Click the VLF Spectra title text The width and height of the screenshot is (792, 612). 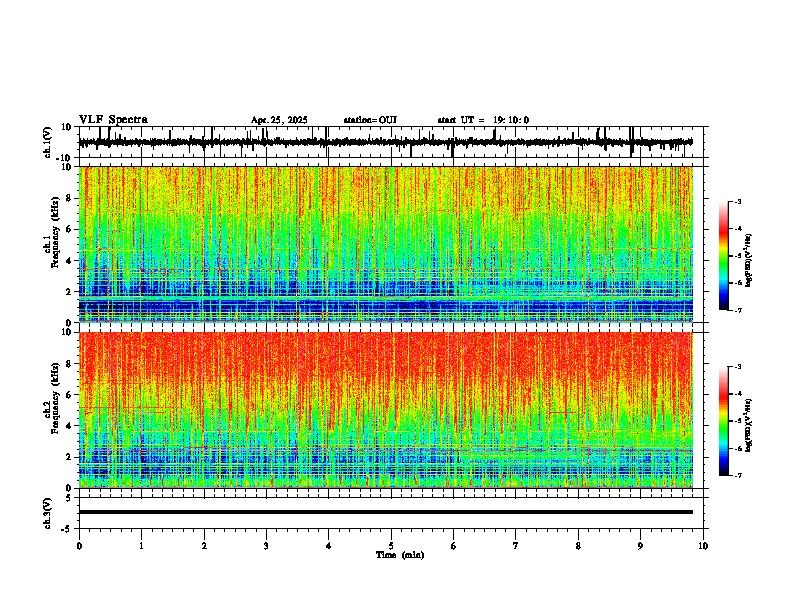coord(113,120)
